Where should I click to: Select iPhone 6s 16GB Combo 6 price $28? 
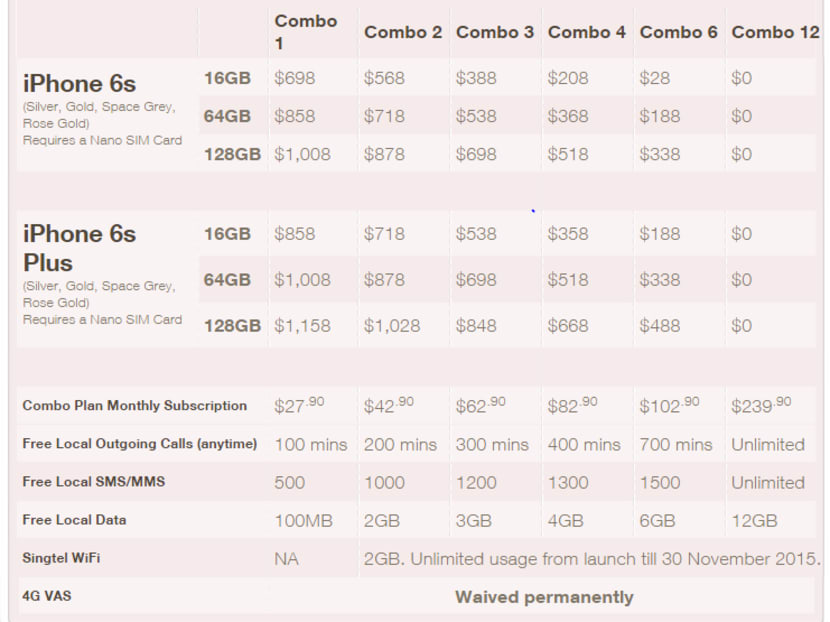(655, 78)
